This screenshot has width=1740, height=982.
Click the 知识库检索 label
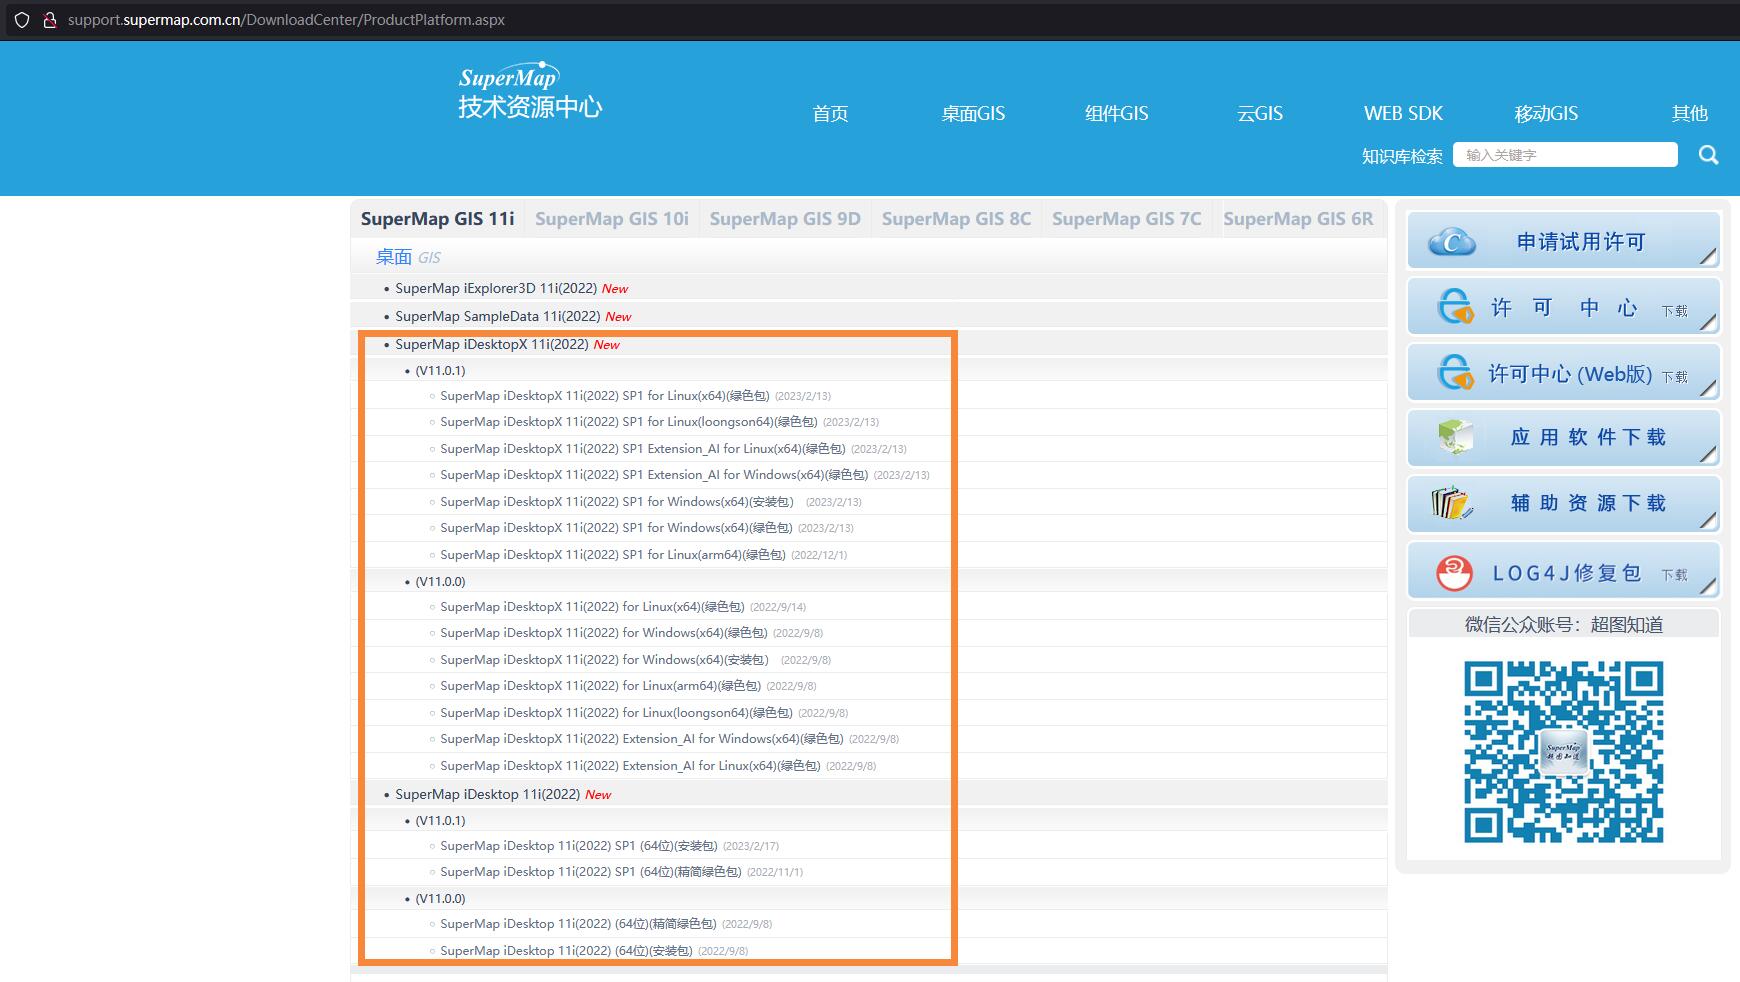pos(1402,156)
